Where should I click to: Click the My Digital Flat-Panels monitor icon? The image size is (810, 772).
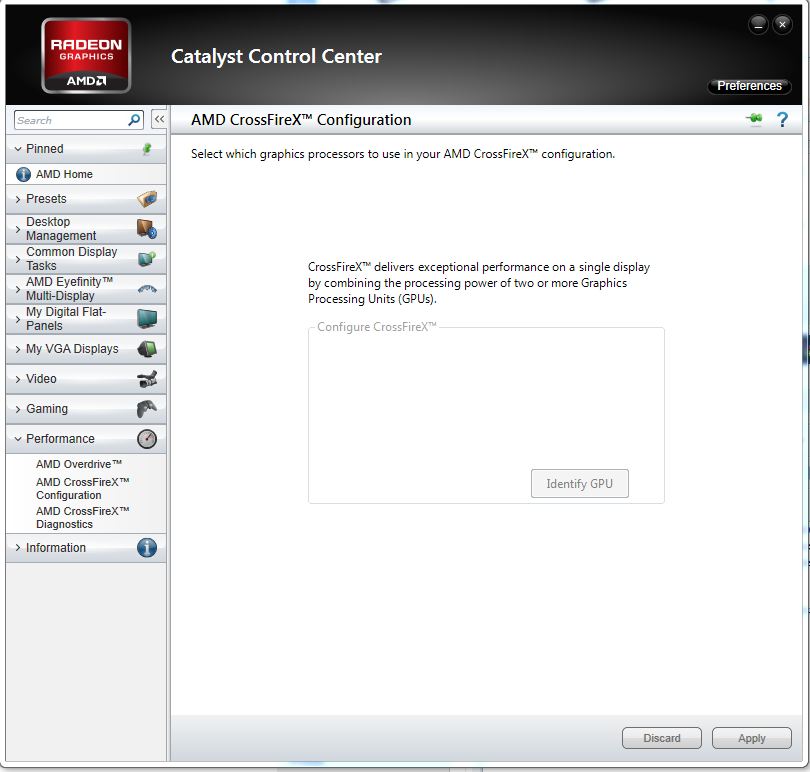click(x=147, y=319)
